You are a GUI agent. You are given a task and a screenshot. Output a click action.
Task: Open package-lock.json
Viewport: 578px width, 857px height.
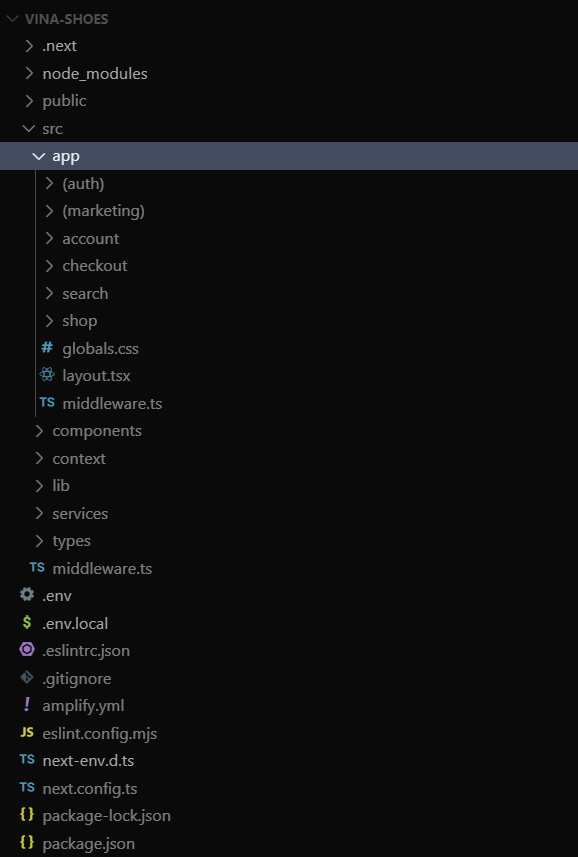pos(105,815)
